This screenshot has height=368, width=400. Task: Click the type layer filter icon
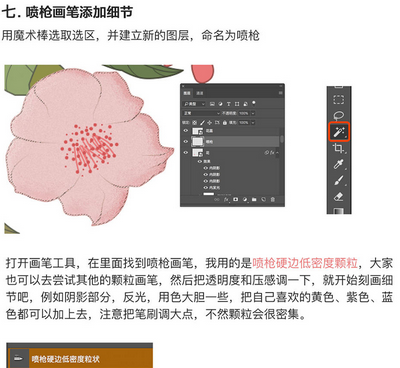[x=229, y=104]
